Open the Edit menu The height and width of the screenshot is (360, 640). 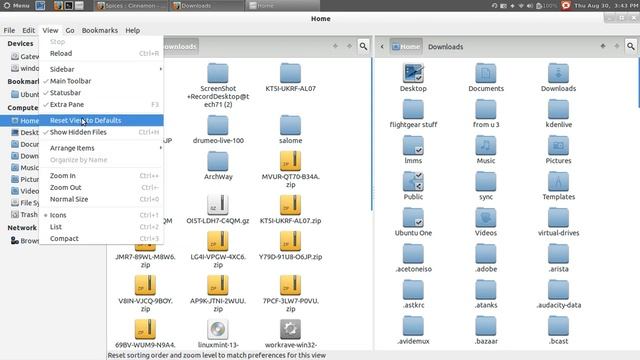pyautogui.click(x=29, y=30)
